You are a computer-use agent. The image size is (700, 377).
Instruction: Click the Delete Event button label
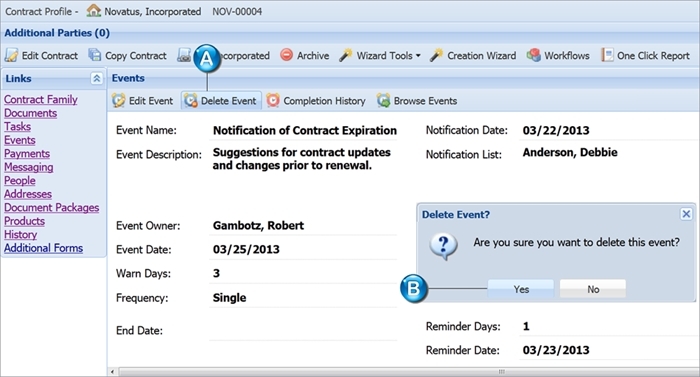(229, 101)
